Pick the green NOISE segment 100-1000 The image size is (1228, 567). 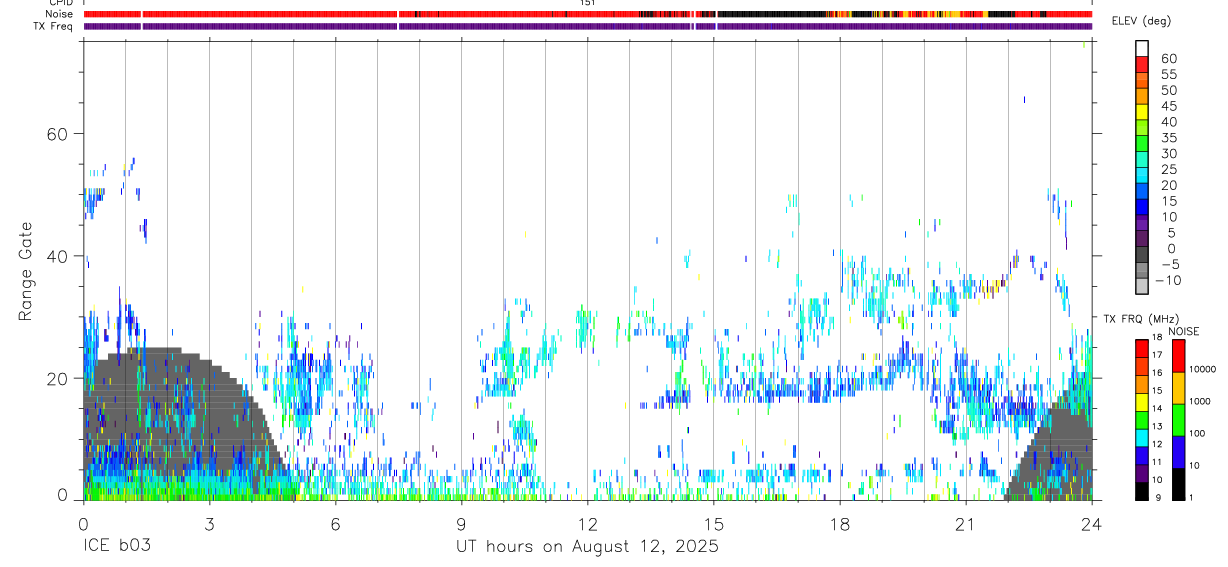tap(1178, 420)
